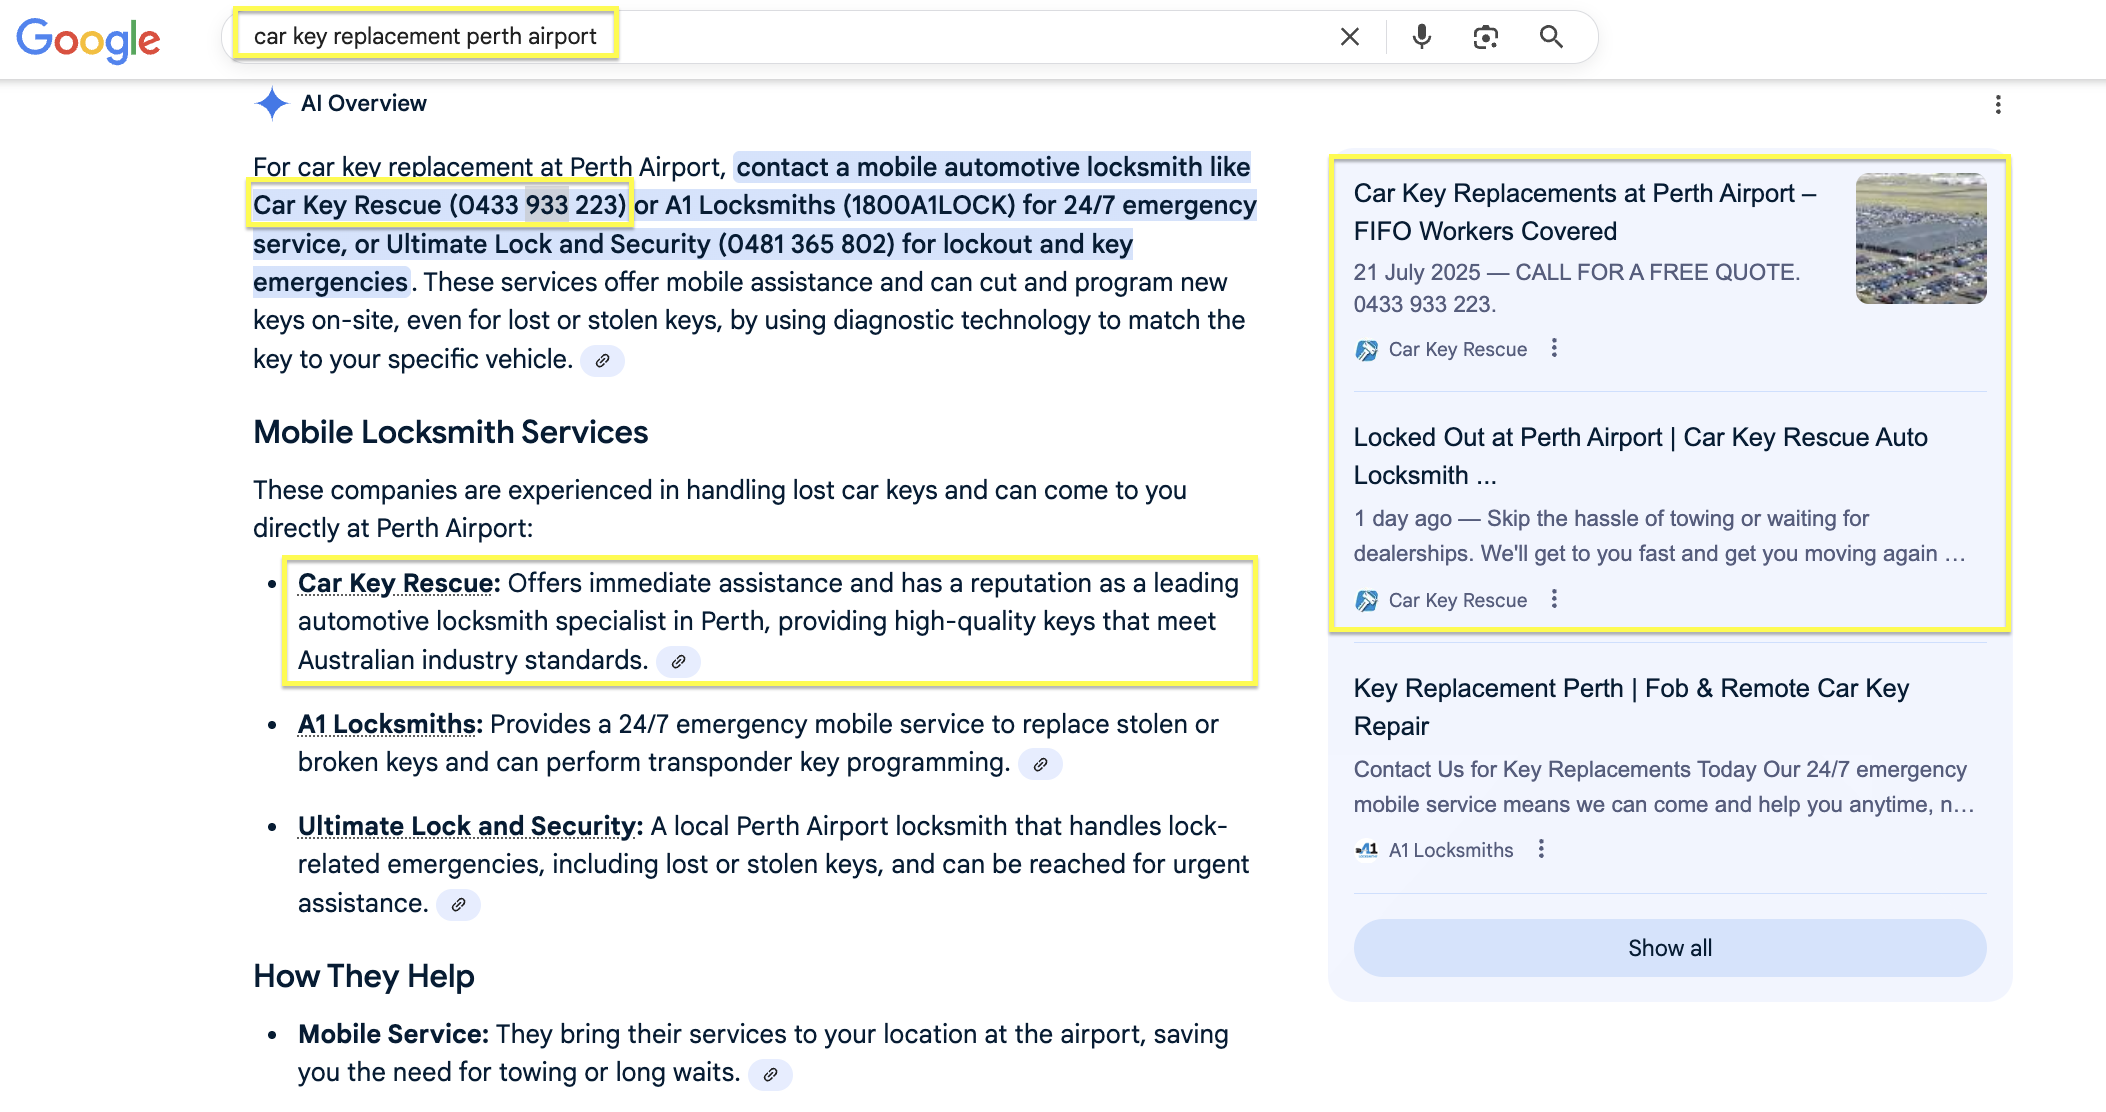Screen dimensions: 2106x1112
Task: Click source link icon after A1 Locksmiths bullet
Action: click(x=1040, y=764)
